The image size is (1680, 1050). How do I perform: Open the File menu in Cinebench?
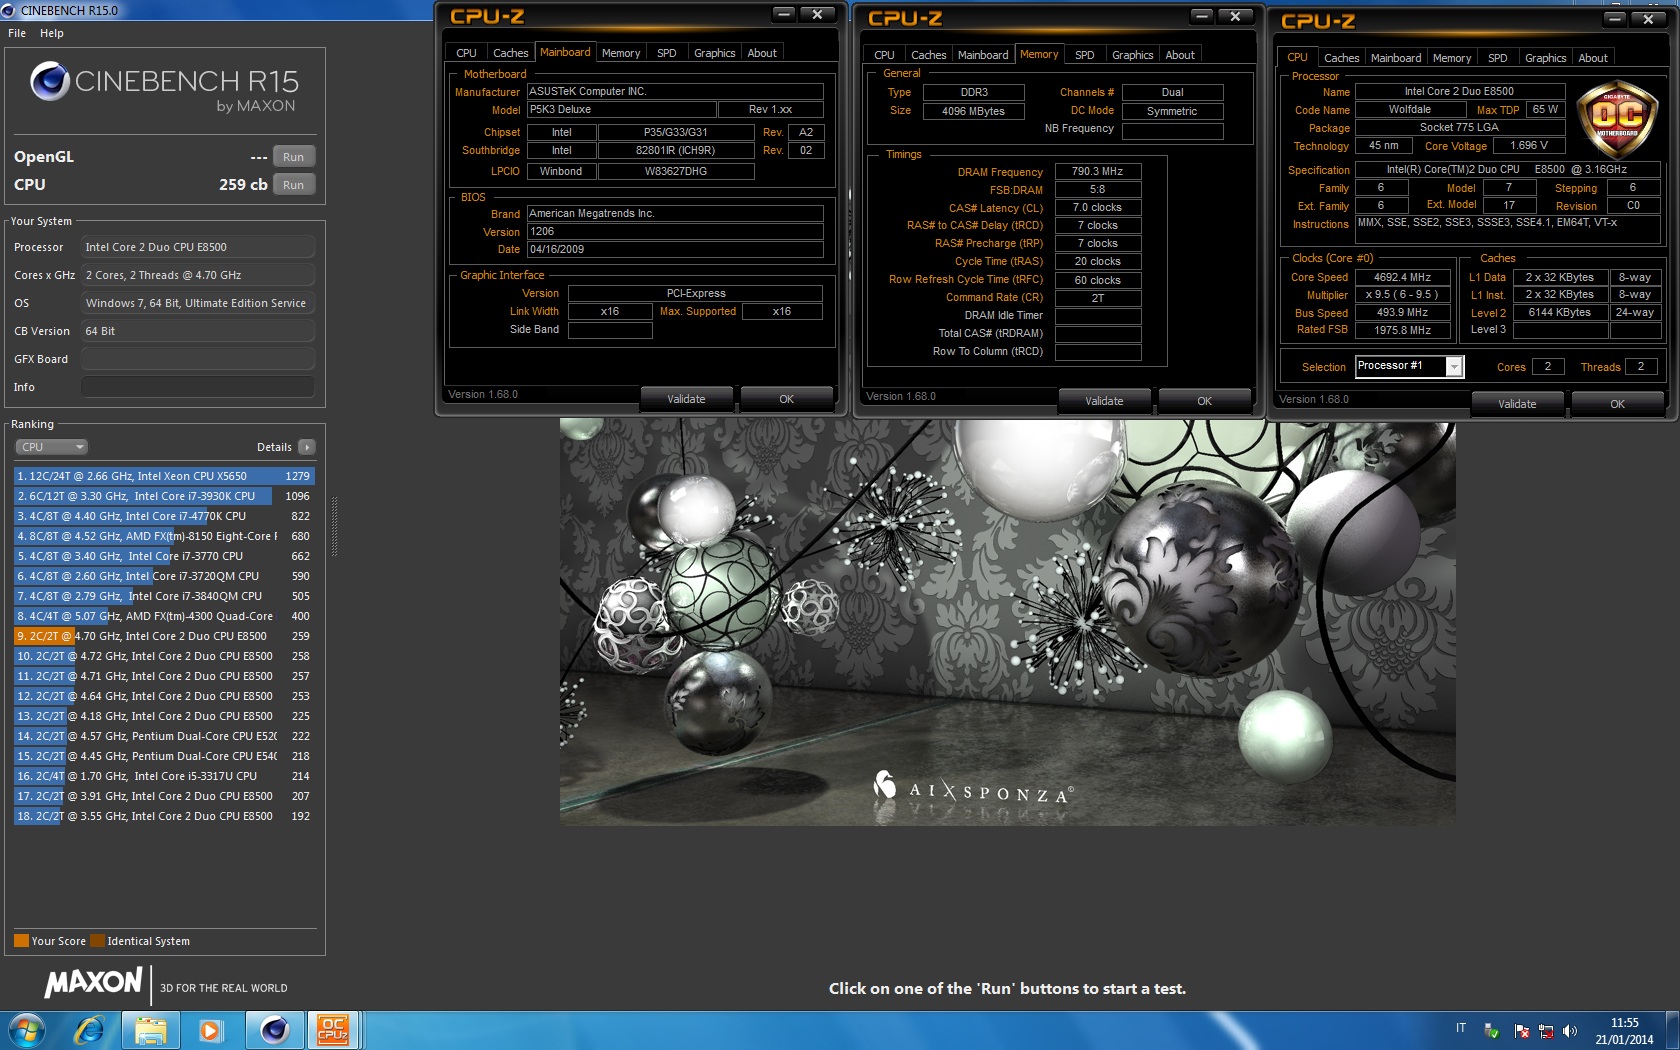[x=17, y=33]
